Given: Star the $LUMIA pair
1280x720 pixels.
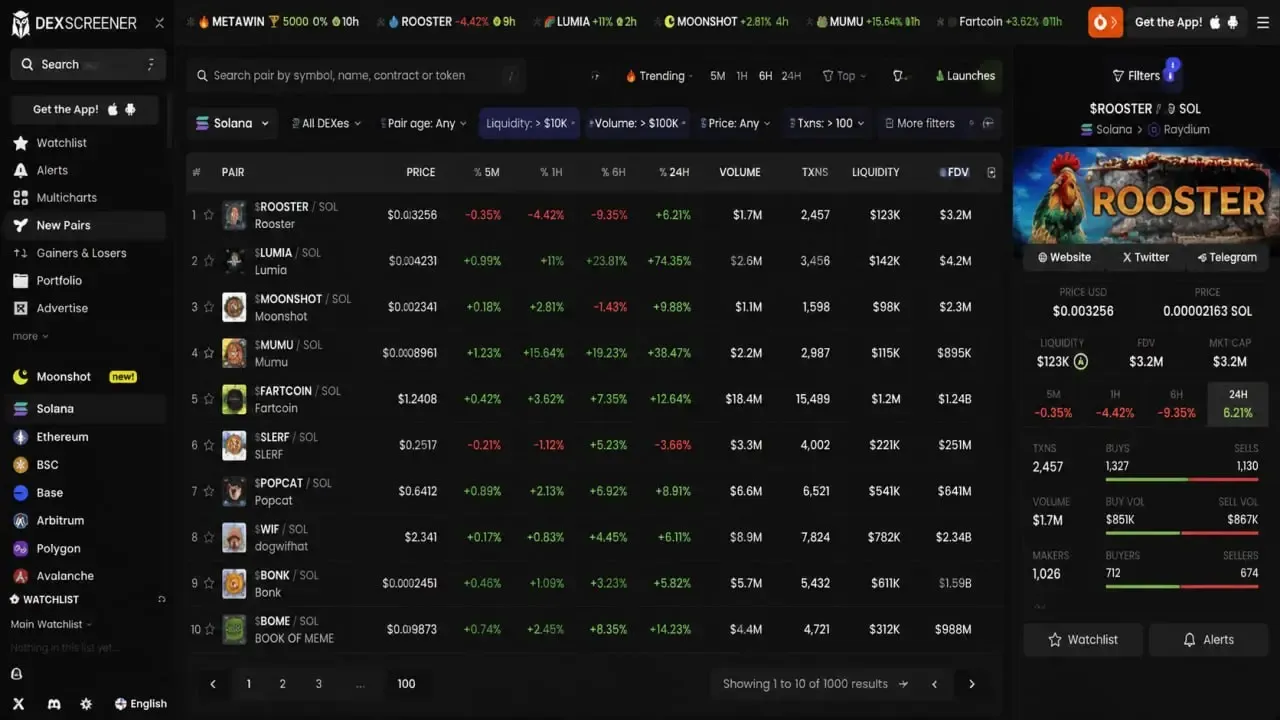Looking at the screenshot, I should coord(209,261).
